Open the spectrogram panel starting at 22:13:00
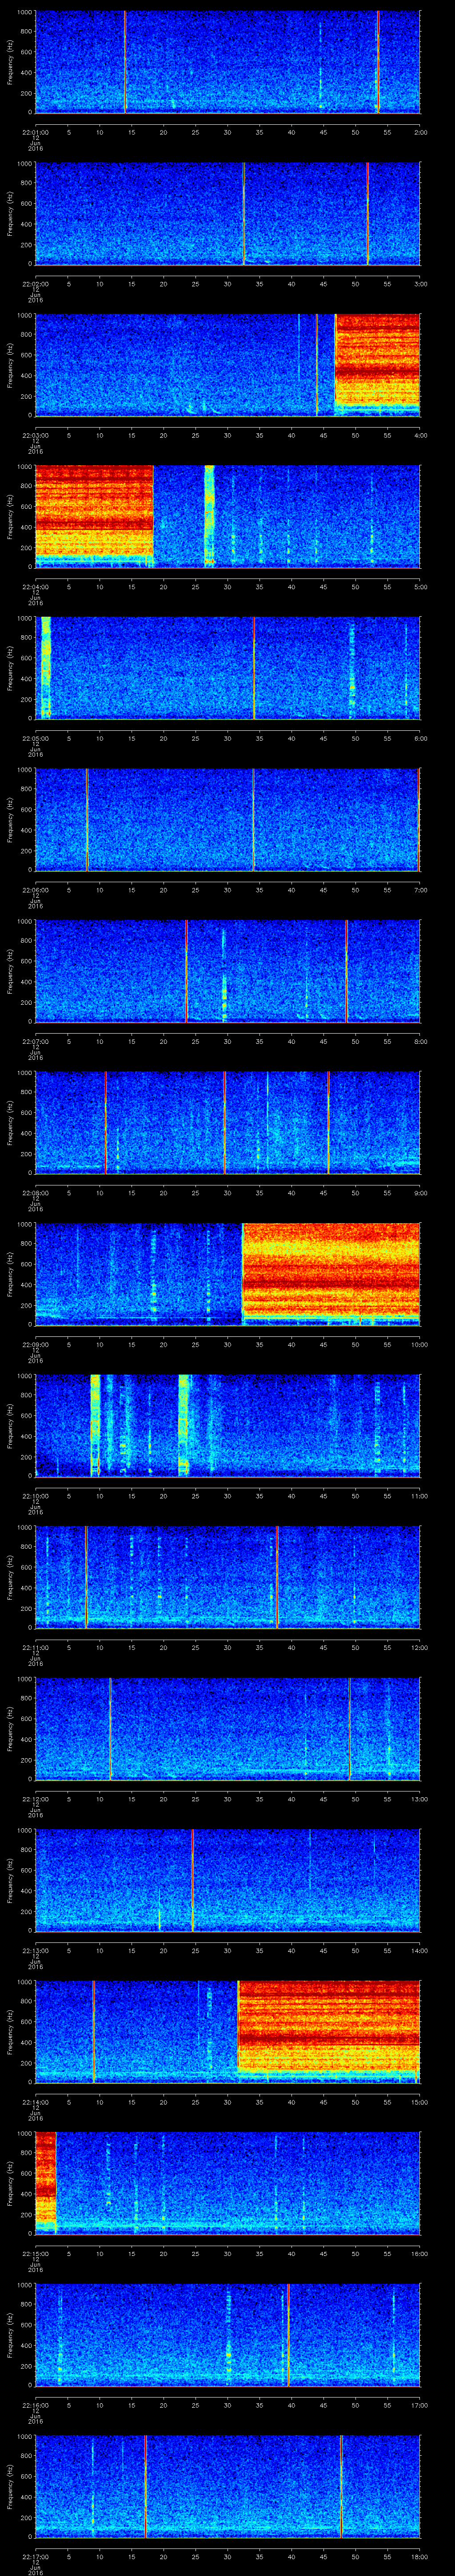This screenshot has height=2576, width=455. (227, 1880)
